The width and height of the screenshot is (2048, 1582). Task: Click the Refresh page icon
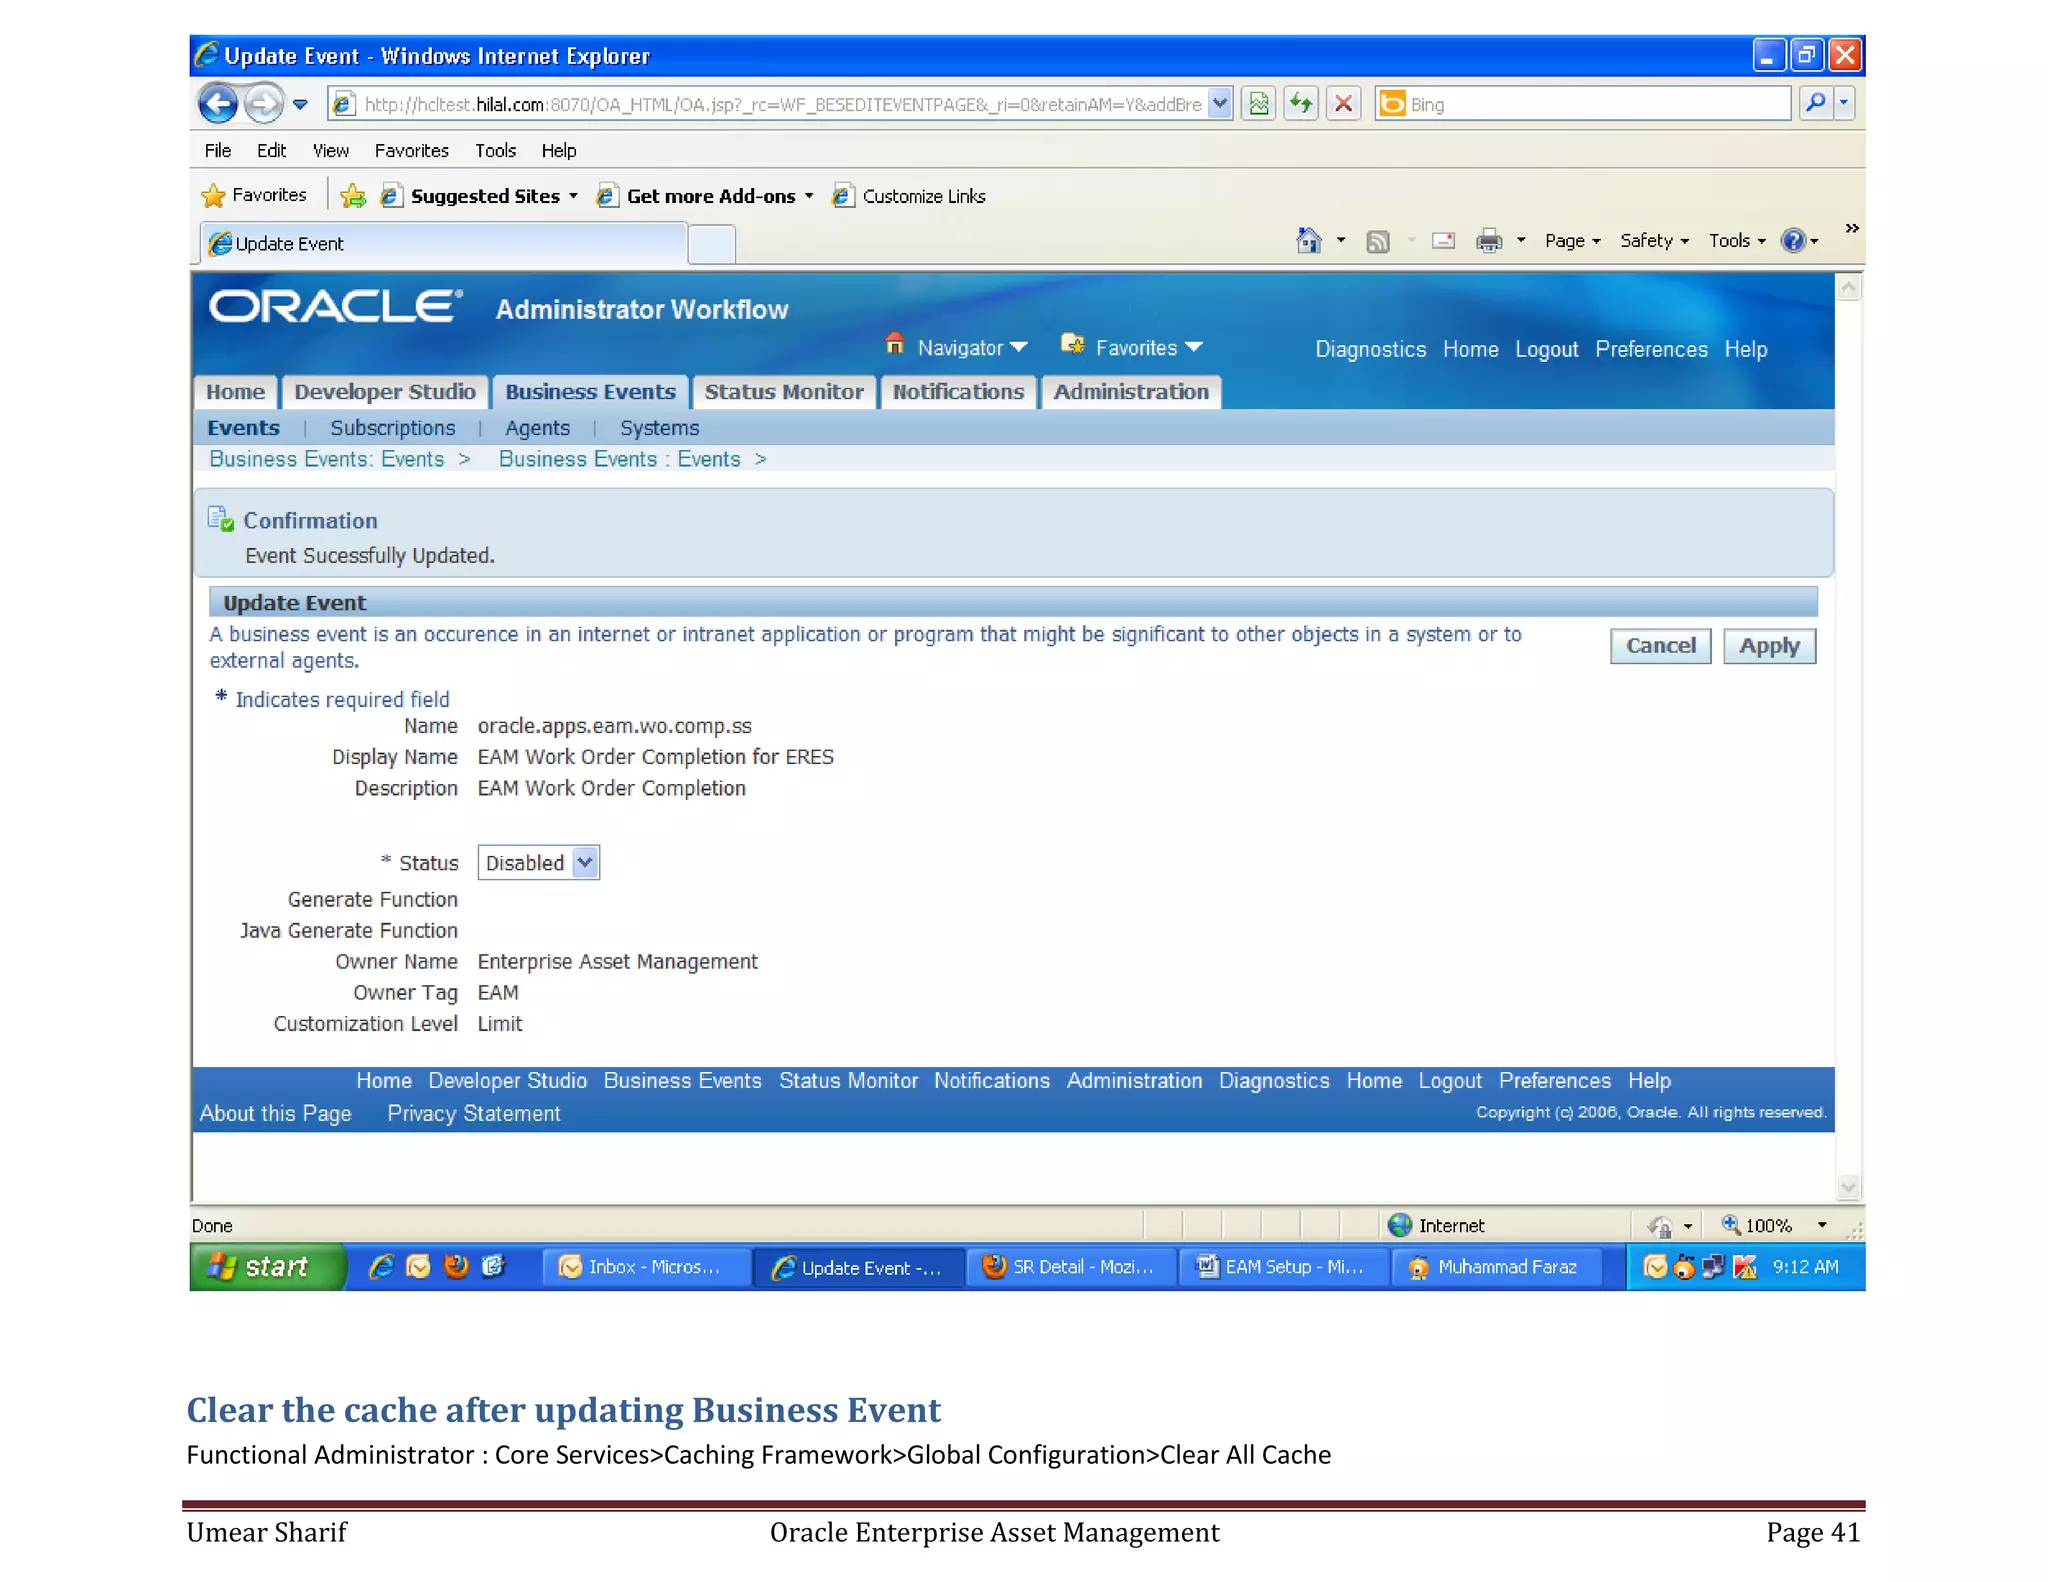point(1300,103)
